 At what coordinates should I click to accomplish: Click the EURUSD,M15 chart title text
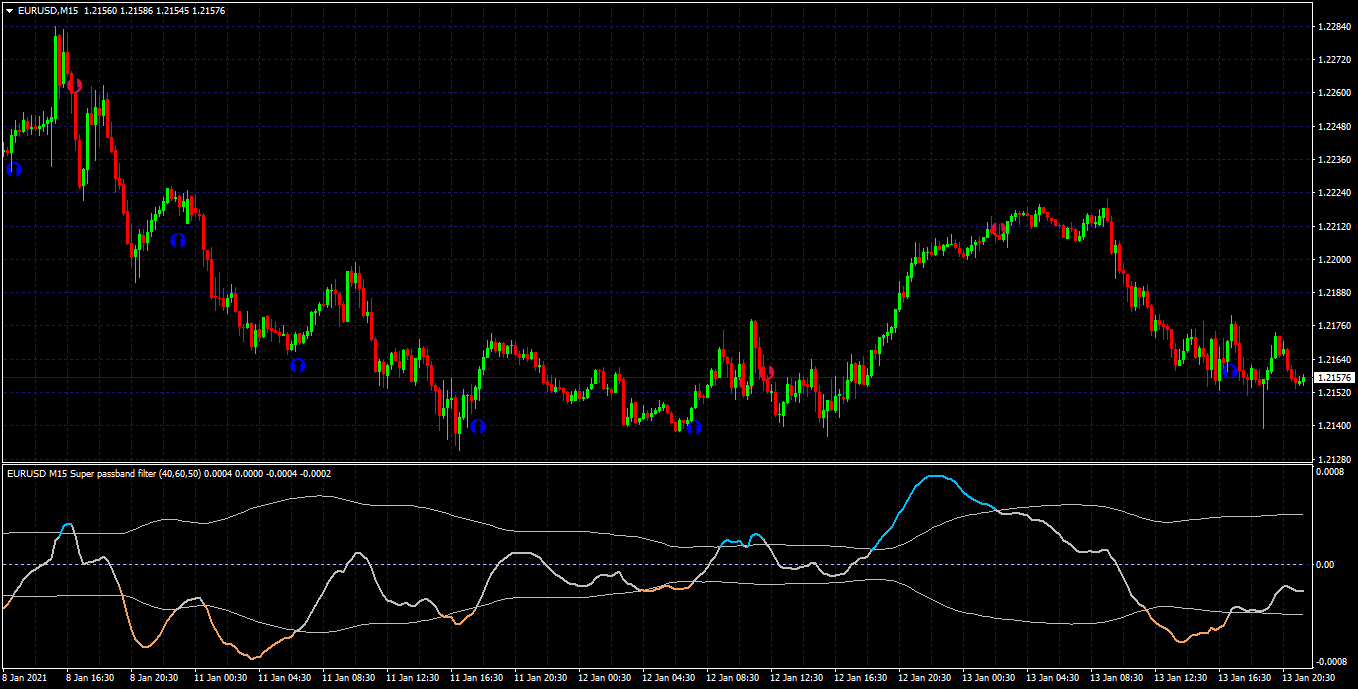tap(48, 10)
